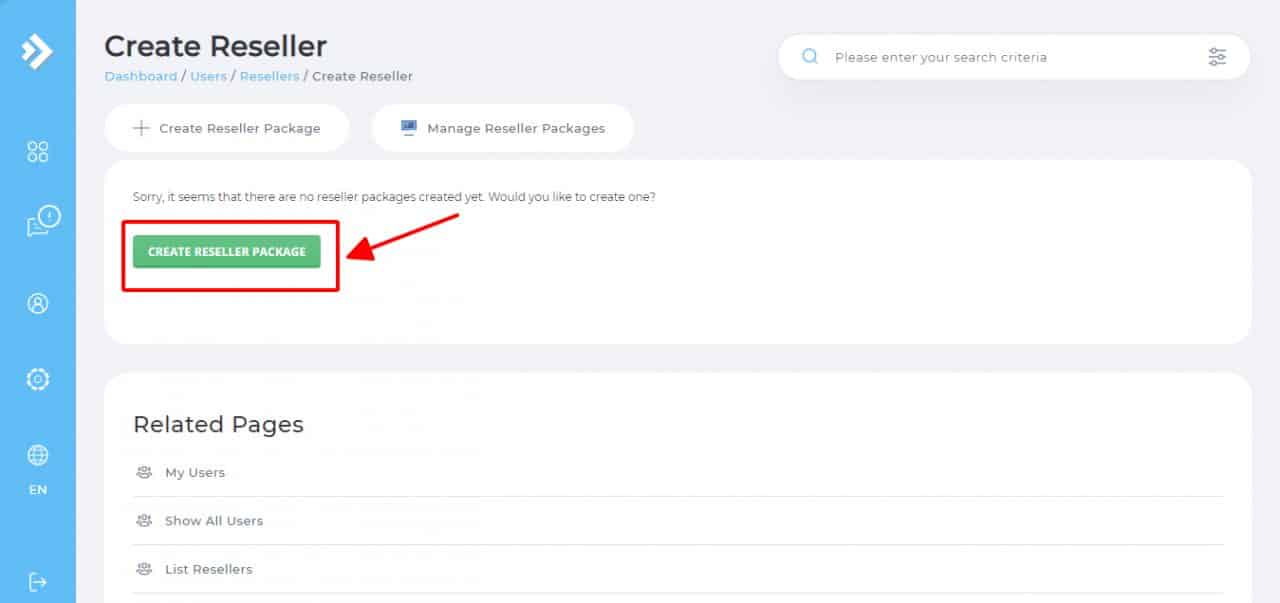Viewport: 1280px width, 603px height.
Task: Expand the Show All Users row
Action: (x=214, y=520)
